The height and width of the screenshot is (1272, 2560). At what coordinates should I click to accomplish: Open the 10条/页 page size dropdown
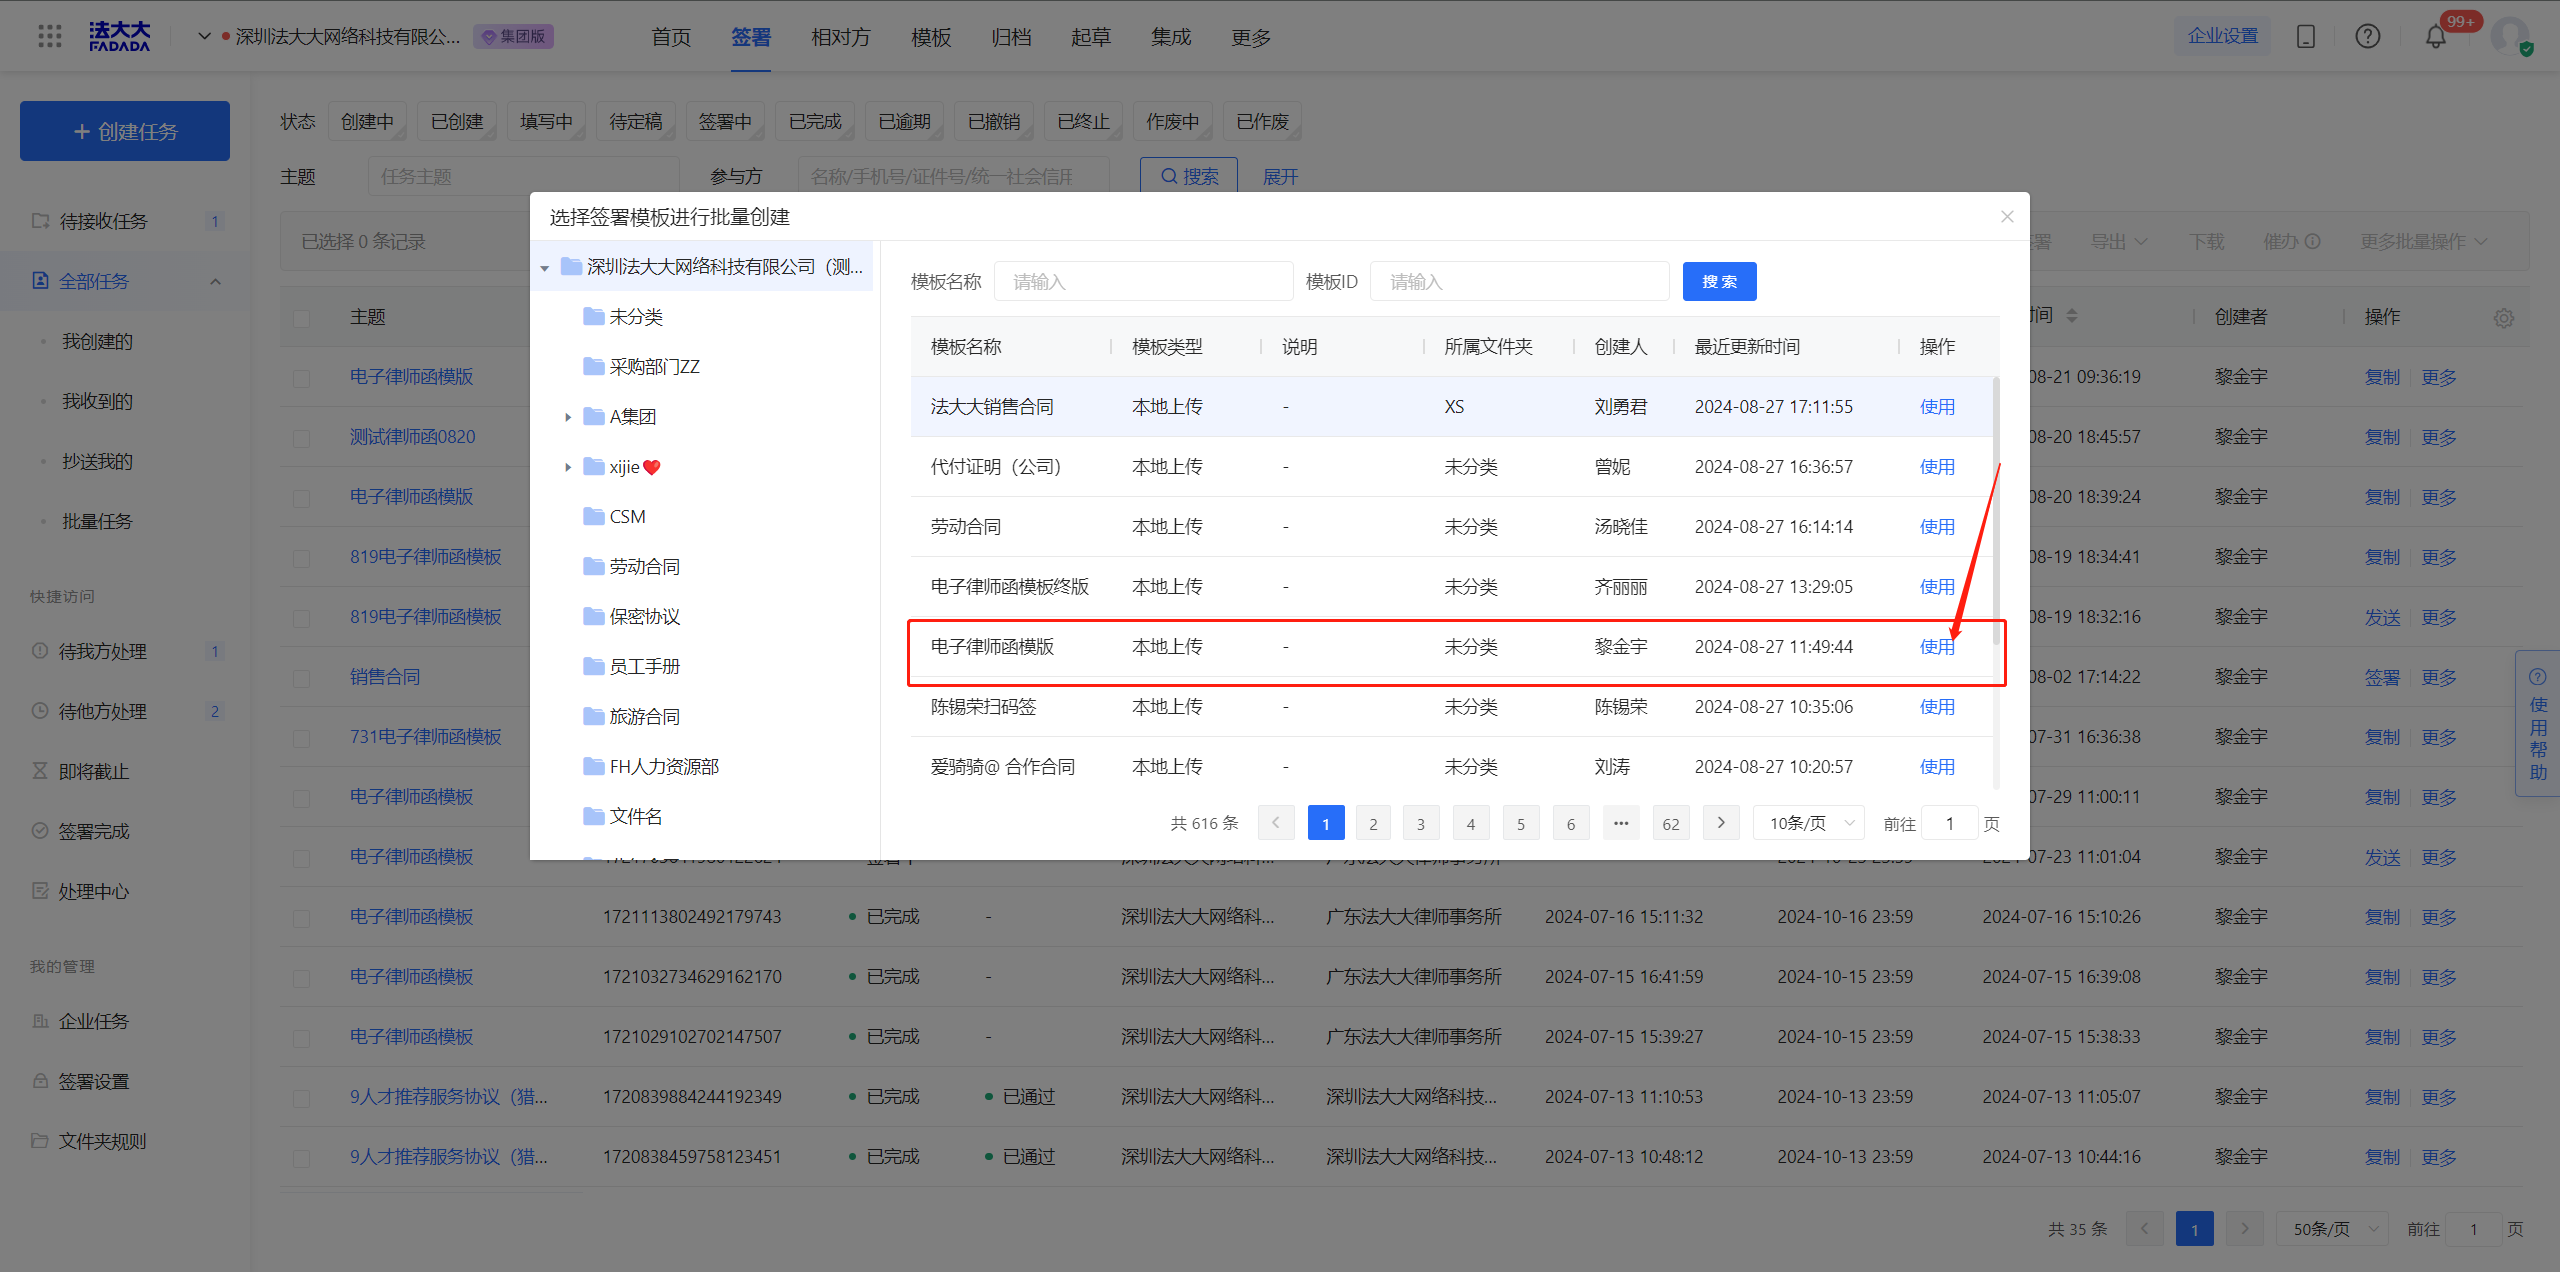point(1808,823)
